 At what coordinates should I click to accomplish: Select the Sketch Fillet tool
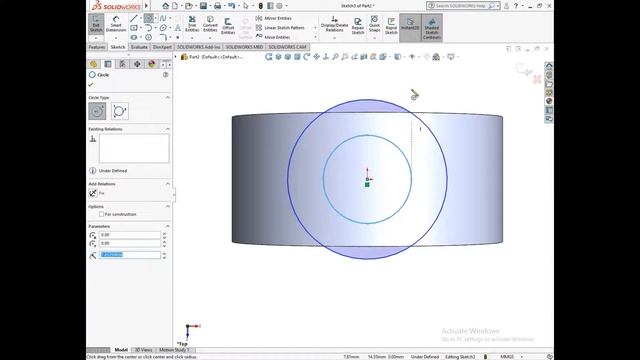click(163, 37)
